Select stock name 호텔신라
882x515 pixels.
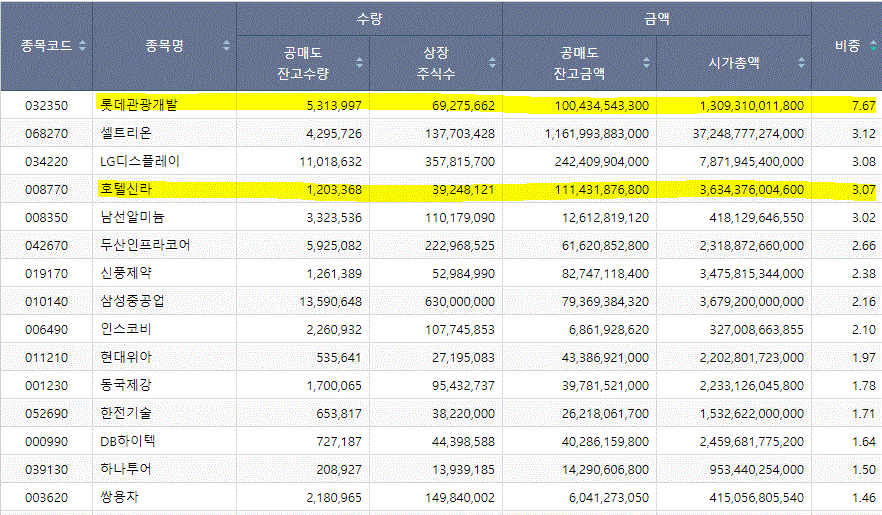(126, 189)
